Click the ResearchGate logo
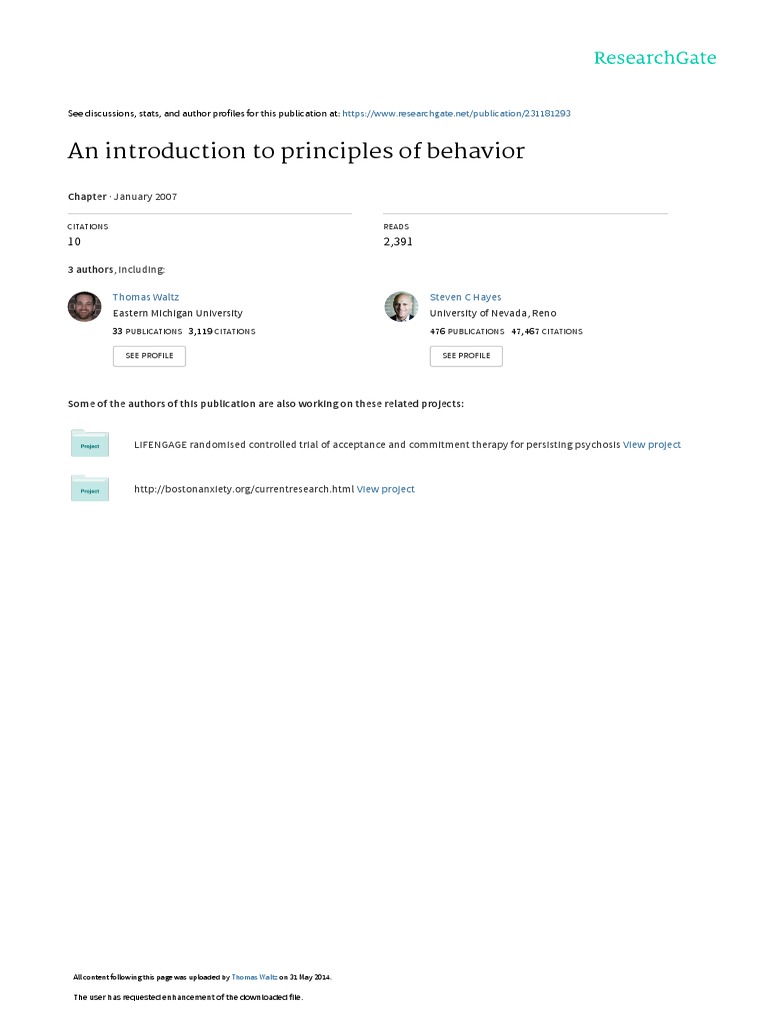Screen dimensions: 768x1024 click(655, 58)
